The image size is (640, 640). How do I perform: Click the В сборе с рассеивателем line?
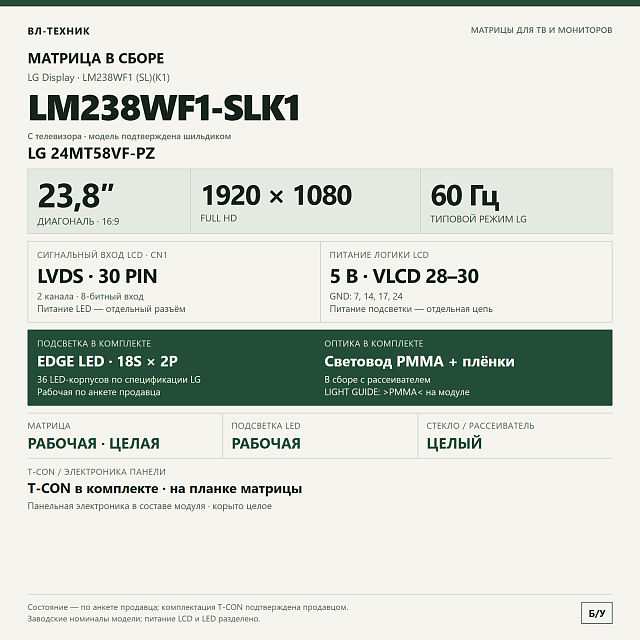[x=377, y=380]
